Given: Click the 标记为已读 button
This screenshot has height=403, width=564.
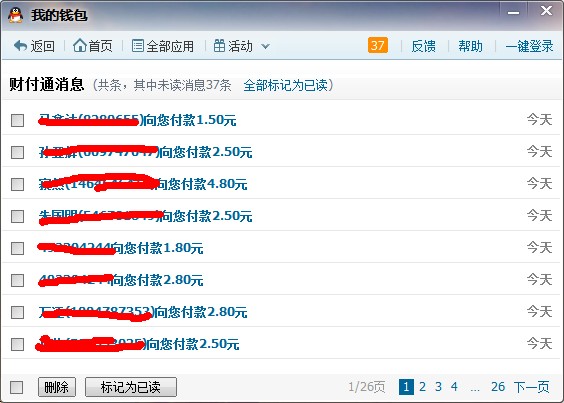Looking at the screenshot, I should (x=131, y=387).
